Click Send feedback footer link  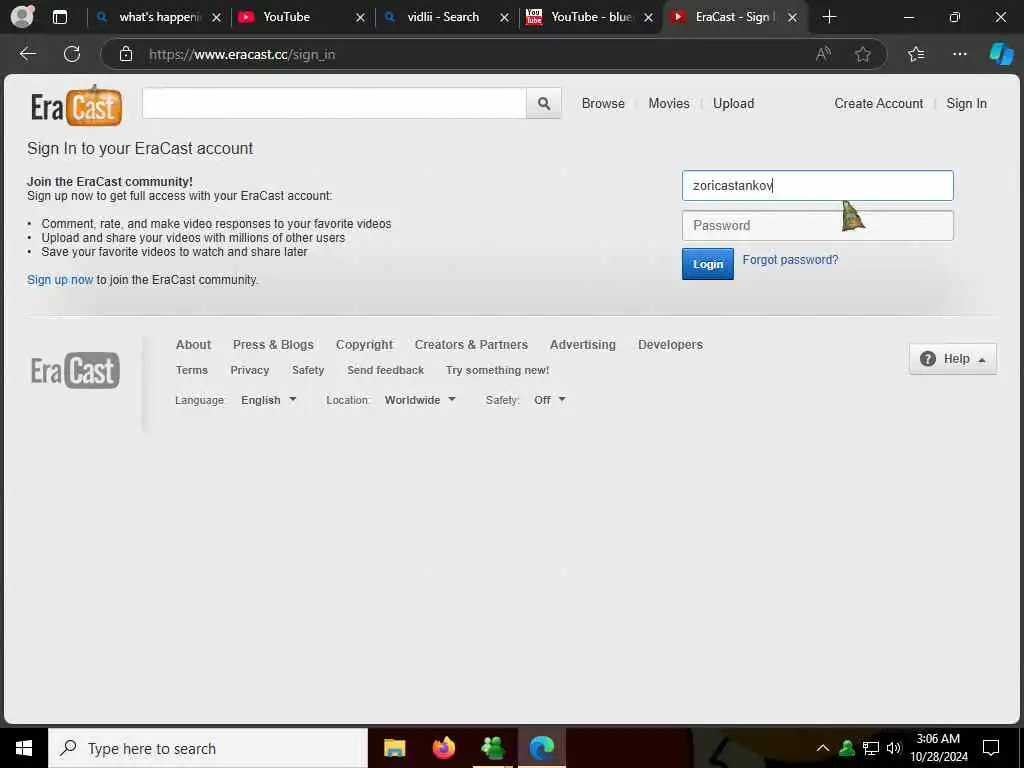[385, 370]
